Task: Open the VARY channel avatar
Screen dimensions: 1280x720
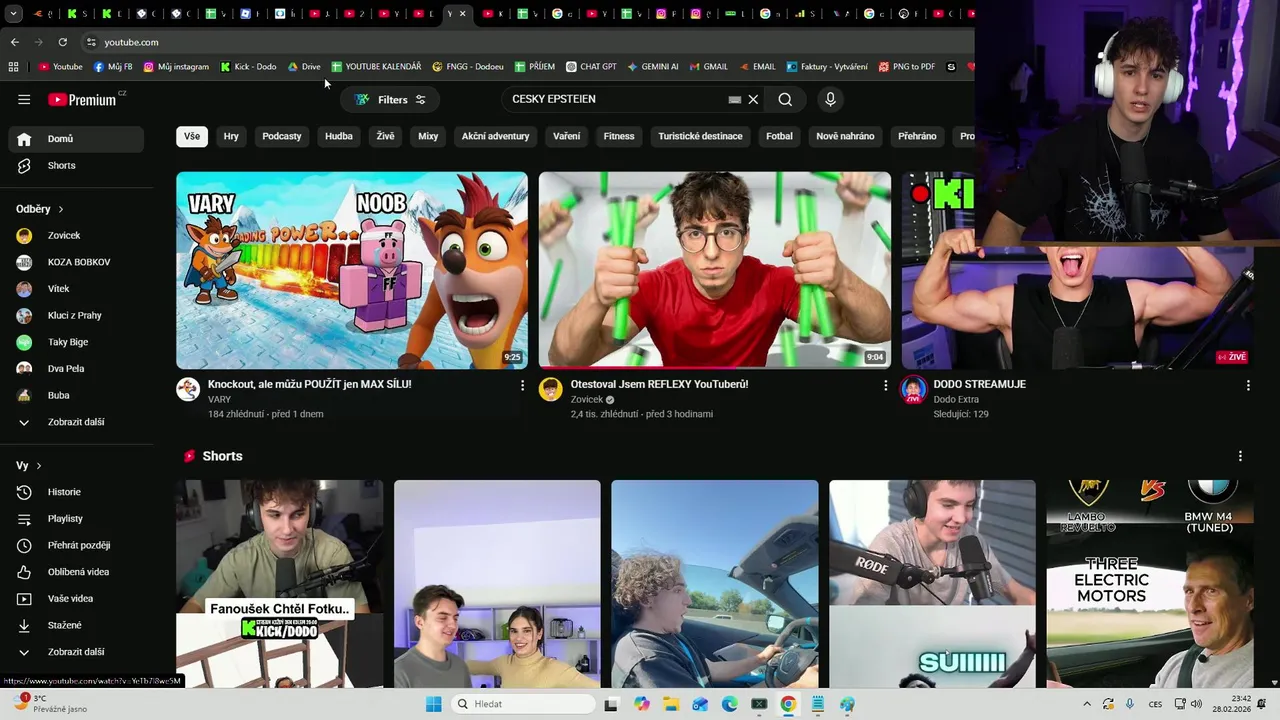Action: click(188, 389)
